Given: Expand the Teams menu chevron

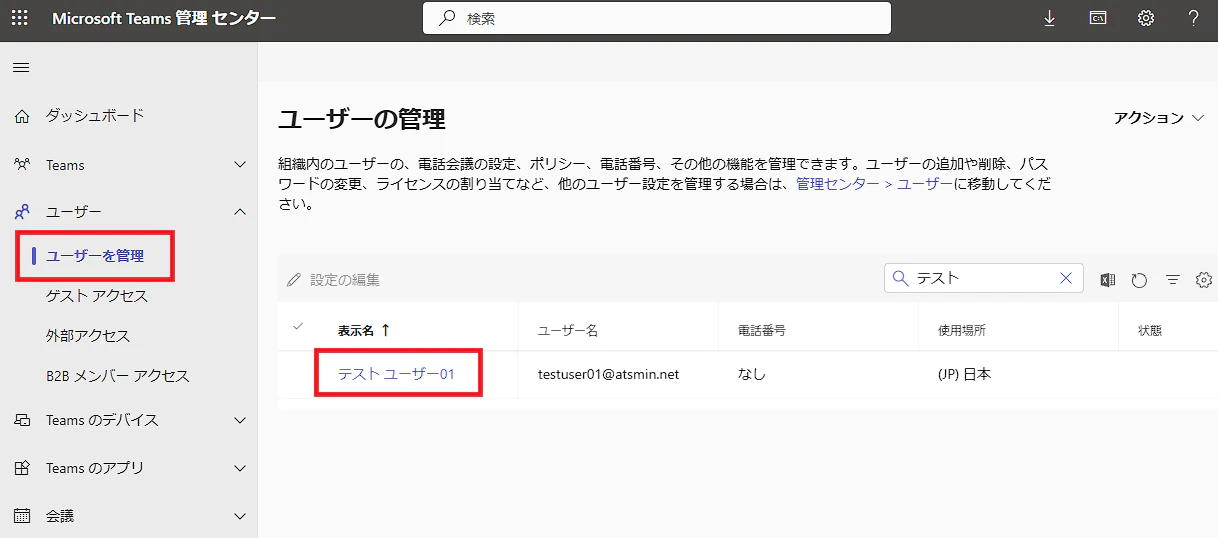Looking at the screenshot, I should coord(240,164).
